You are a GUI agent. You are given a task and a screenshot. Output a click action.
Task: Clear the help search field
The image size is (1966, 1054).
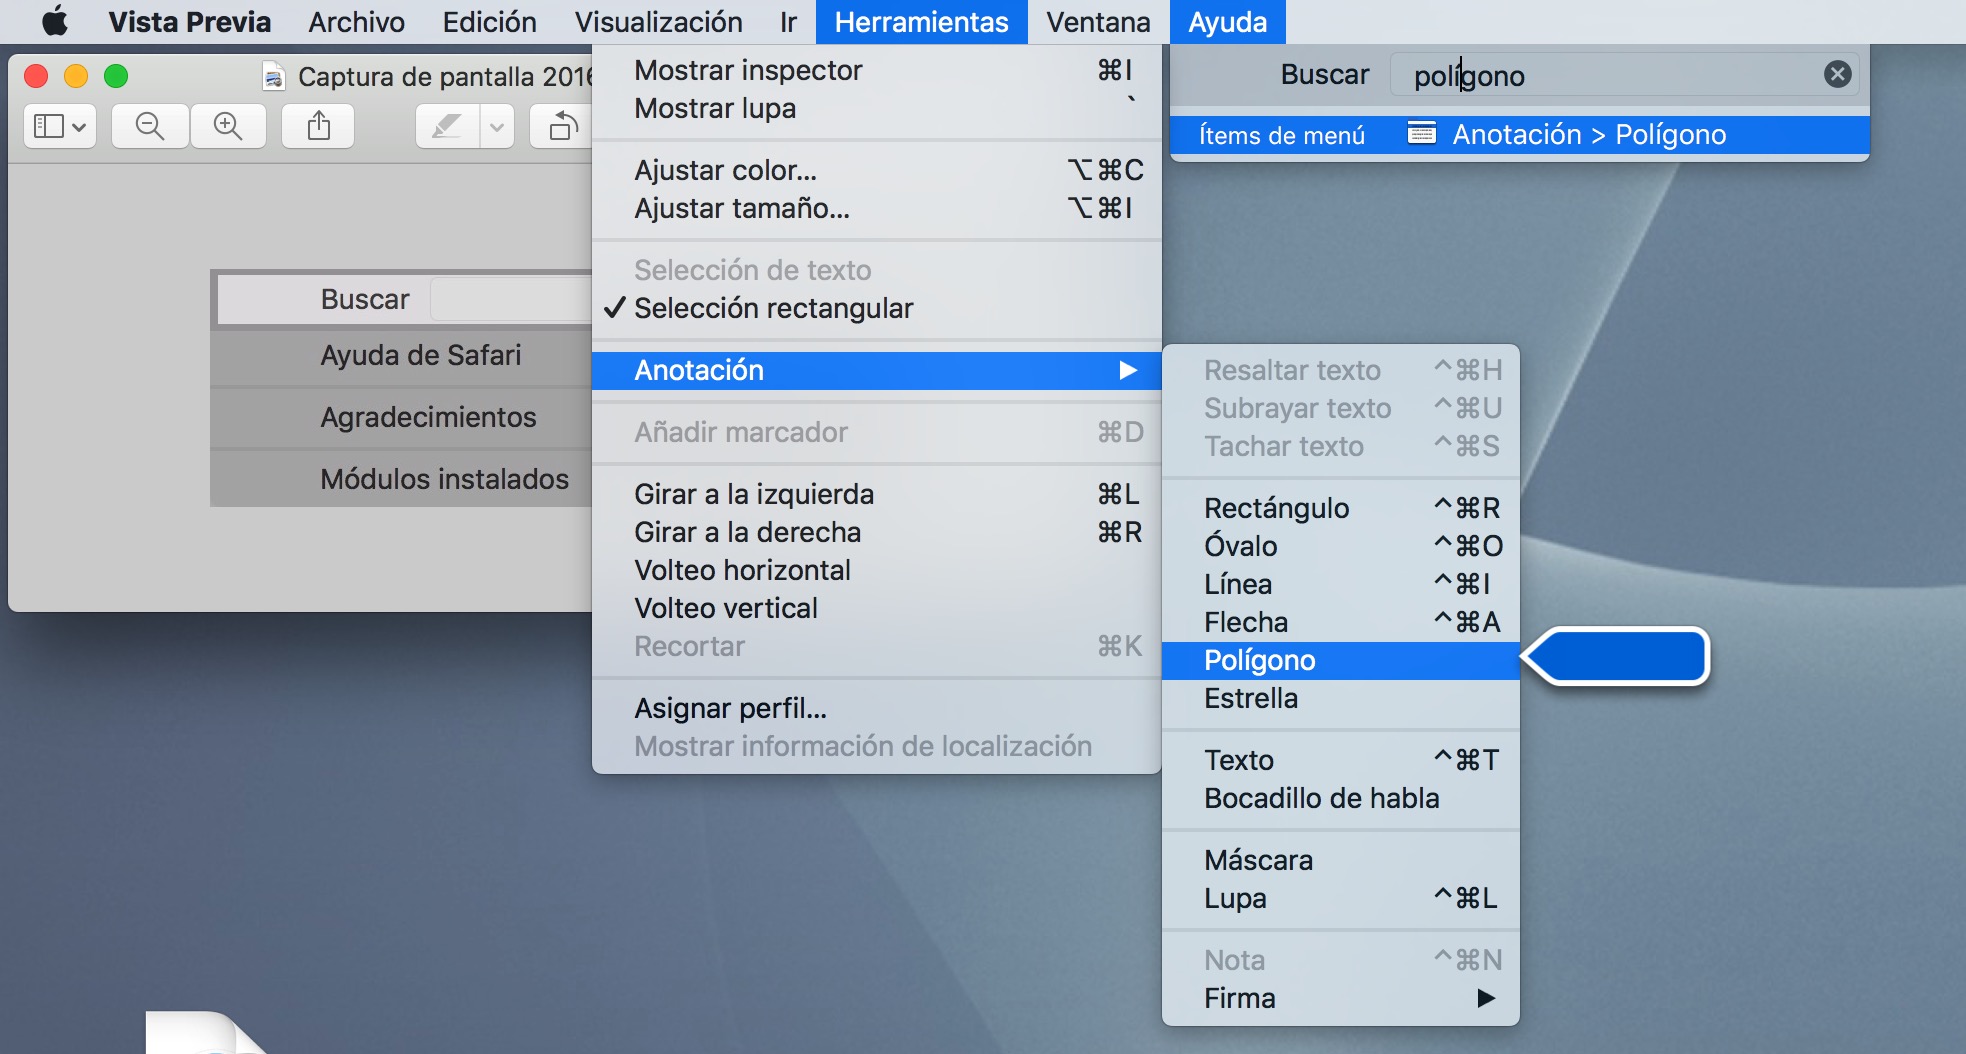[x=1837, y=74]
